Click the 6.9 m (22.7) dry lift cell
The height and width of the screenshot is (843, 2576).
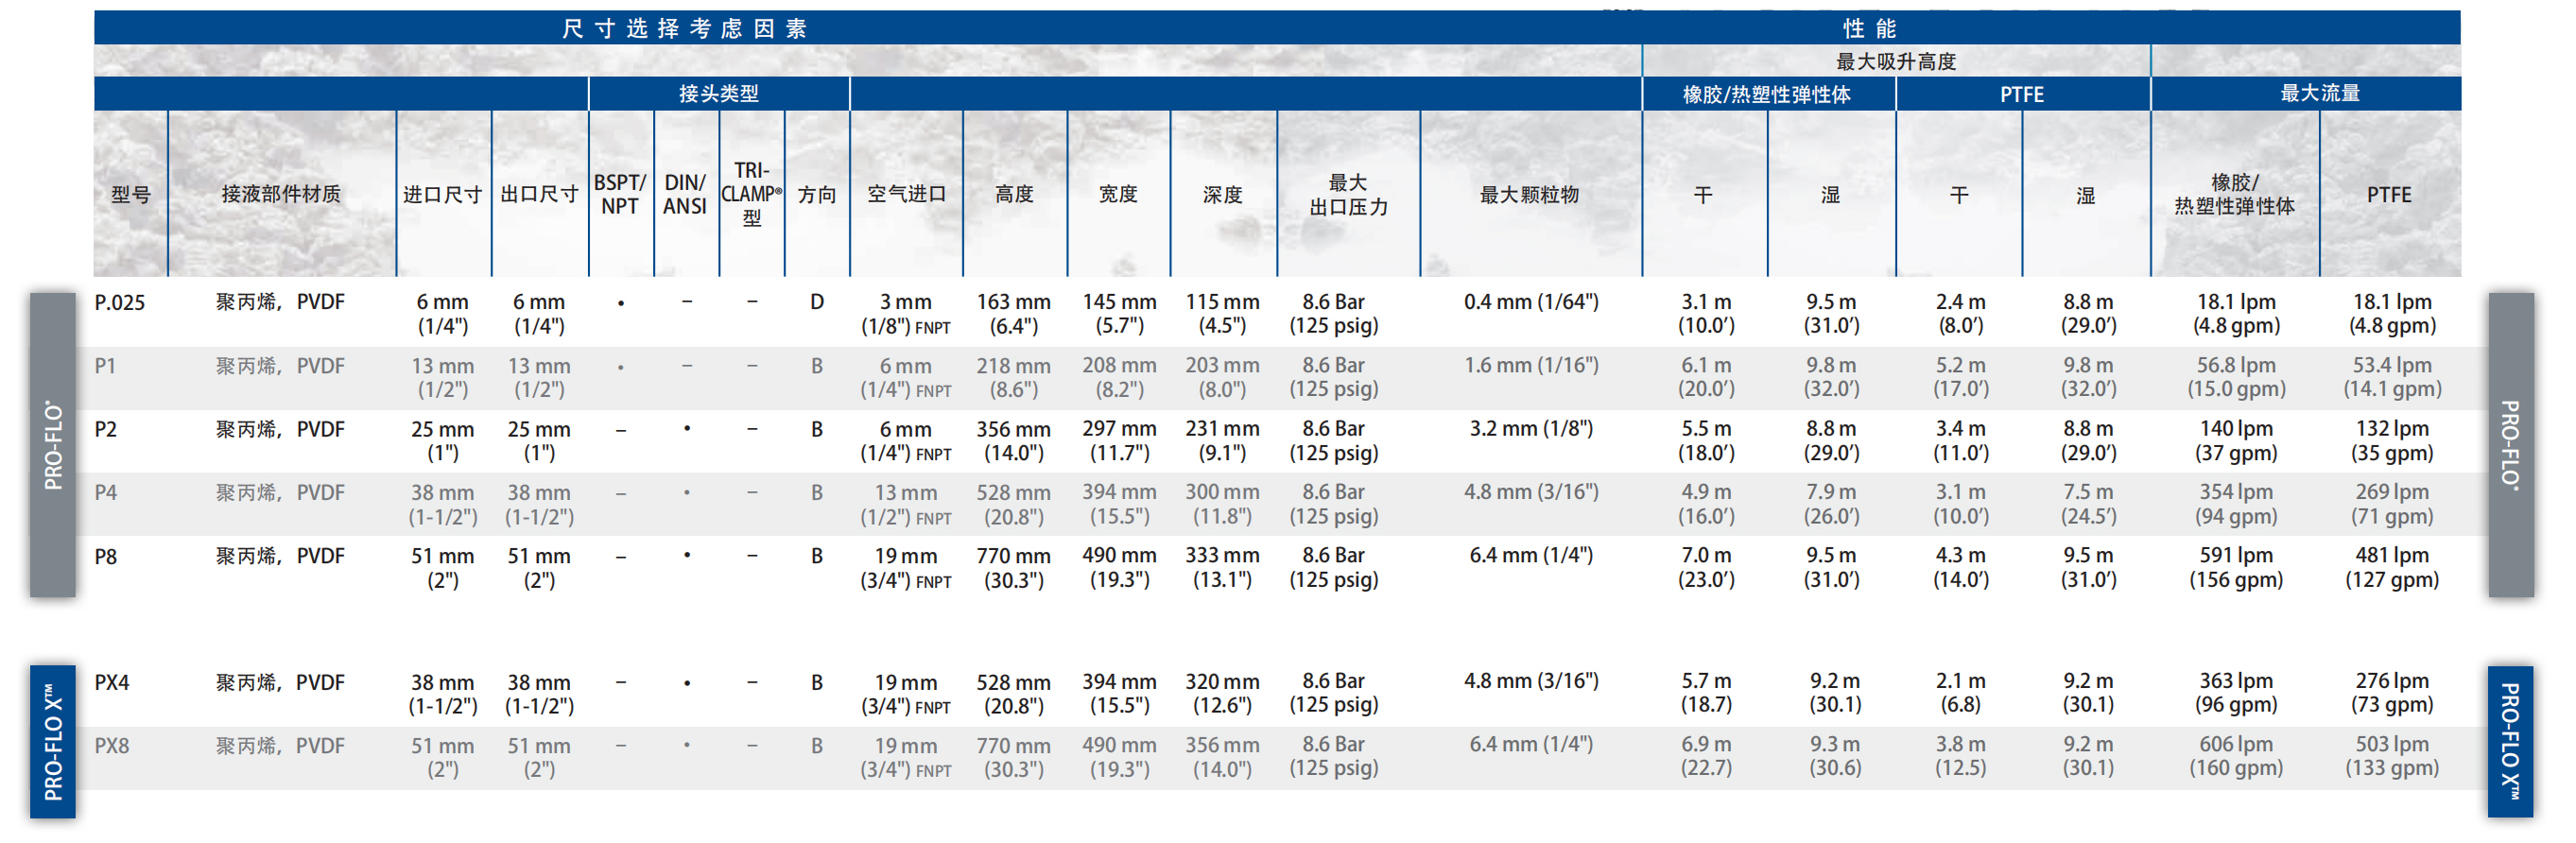(1706, 756)
